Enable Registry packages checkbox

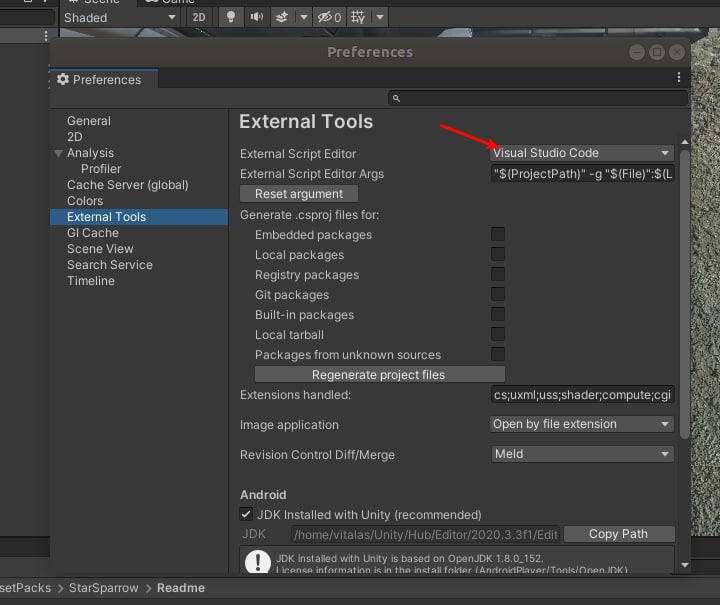(x=498, y=274)
